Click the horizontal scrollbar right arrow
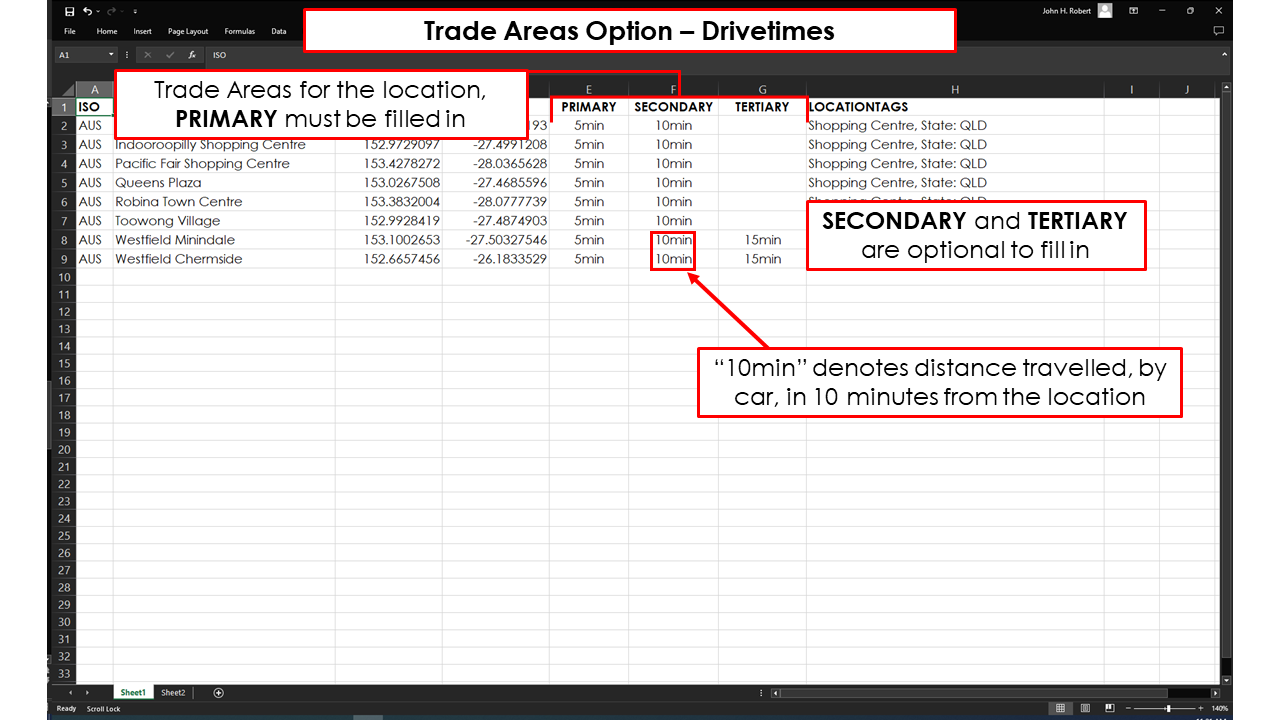Viewport: 1280px width, 720px height. coord(1215,692)
